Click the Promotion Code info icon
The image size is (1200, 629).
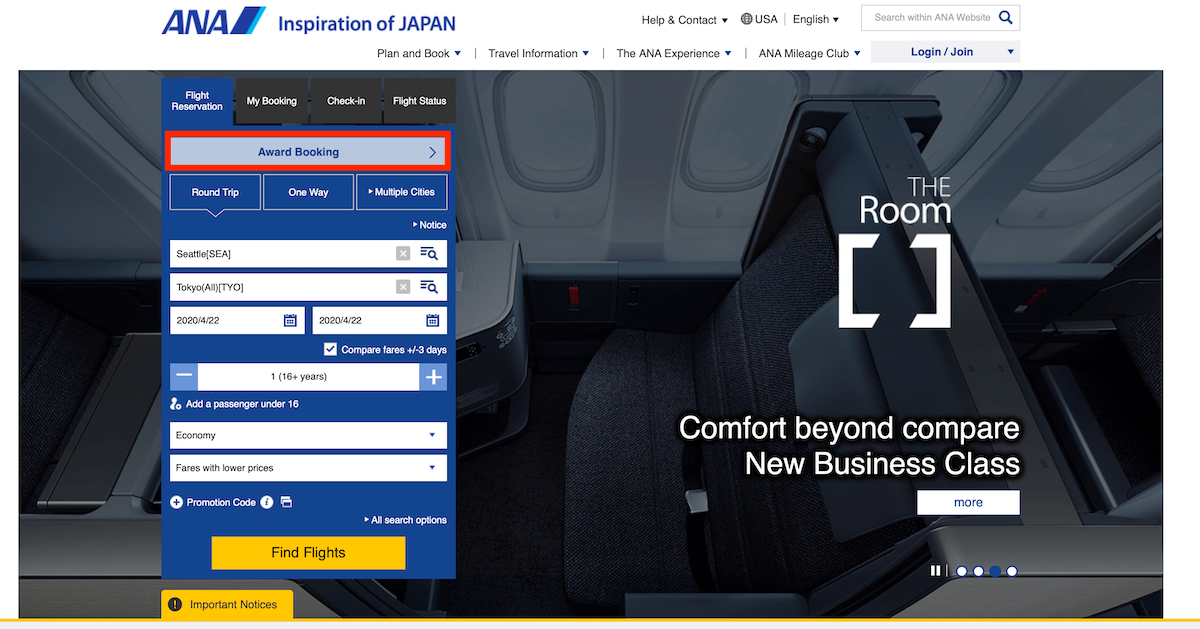coord(267,502)
